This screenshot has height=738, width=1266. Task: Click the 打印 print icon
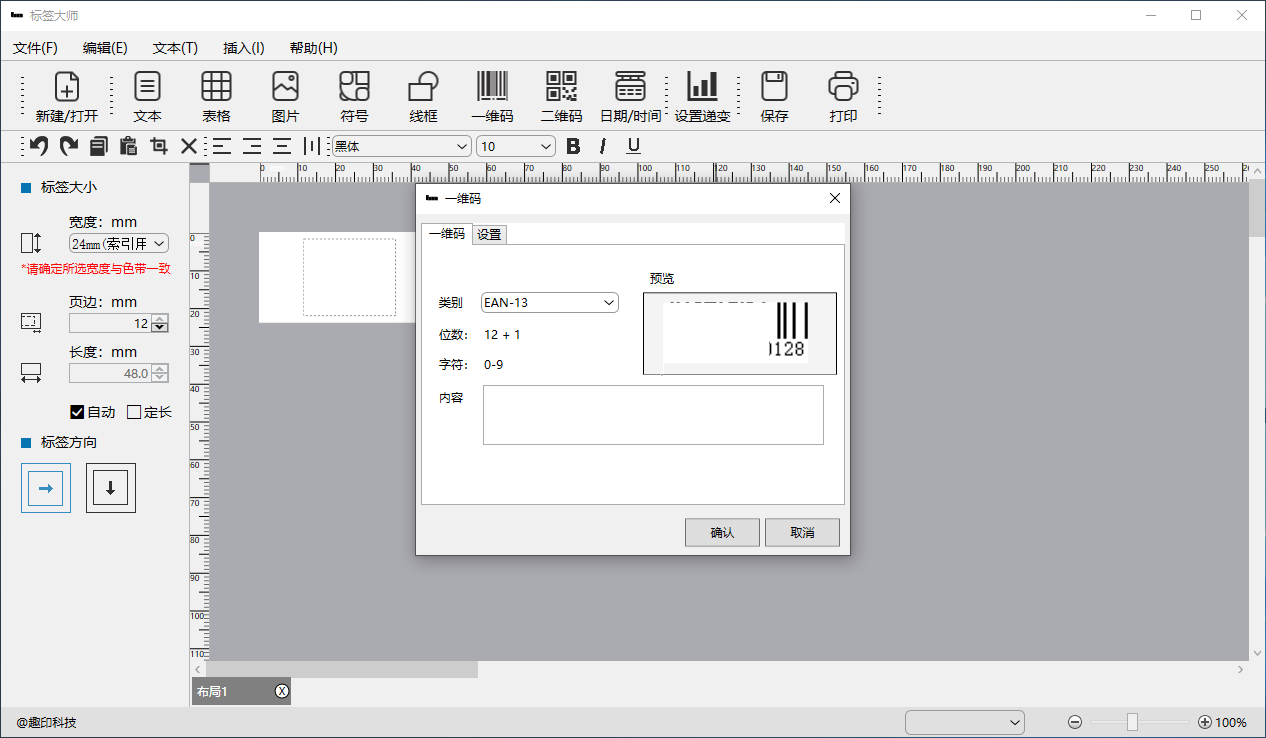point(843,97)
